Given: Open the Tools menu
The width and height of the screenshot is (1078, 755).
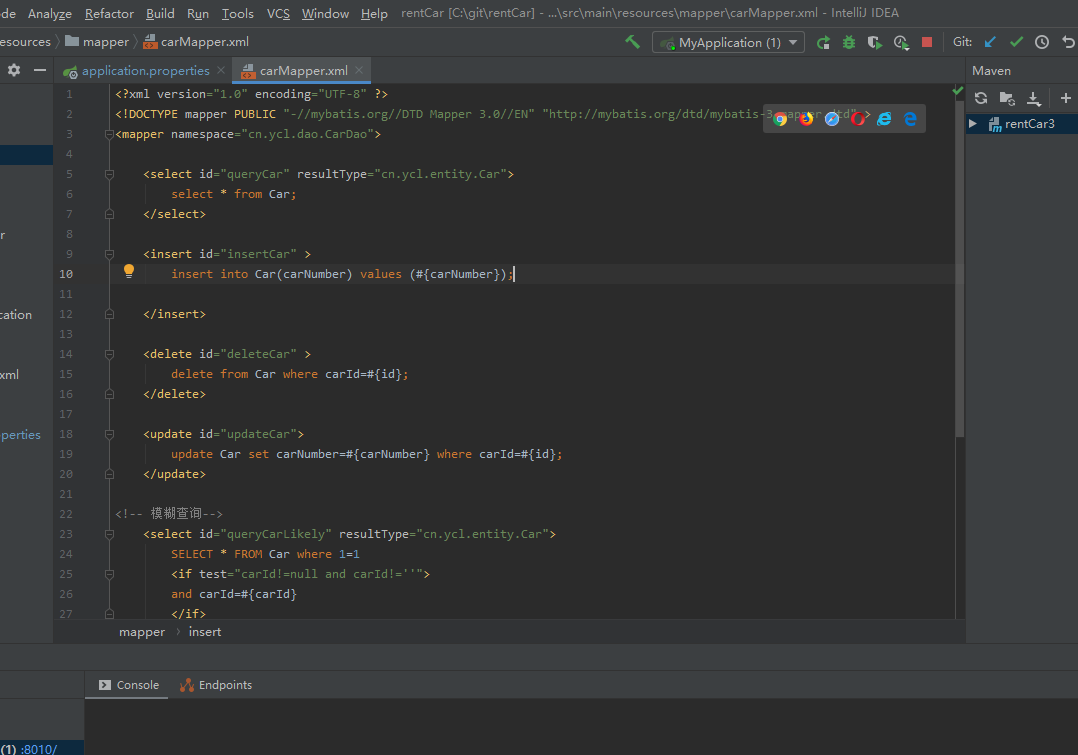Looking at the screenshot, I should [238, 13].
